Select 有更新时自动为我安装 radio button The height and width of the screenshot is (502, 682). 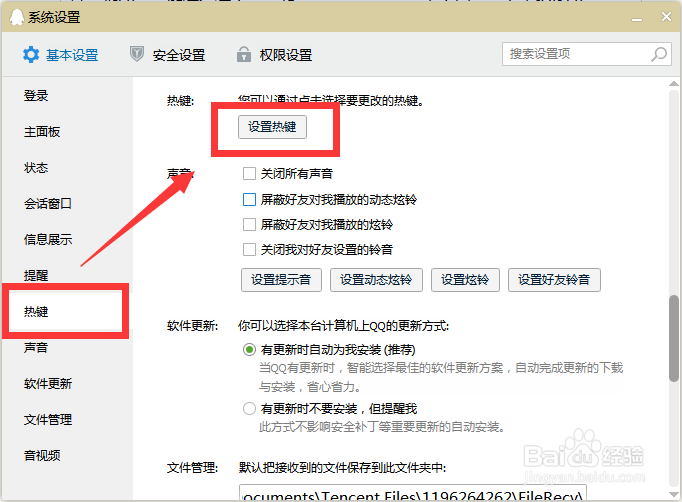[249, 350]
